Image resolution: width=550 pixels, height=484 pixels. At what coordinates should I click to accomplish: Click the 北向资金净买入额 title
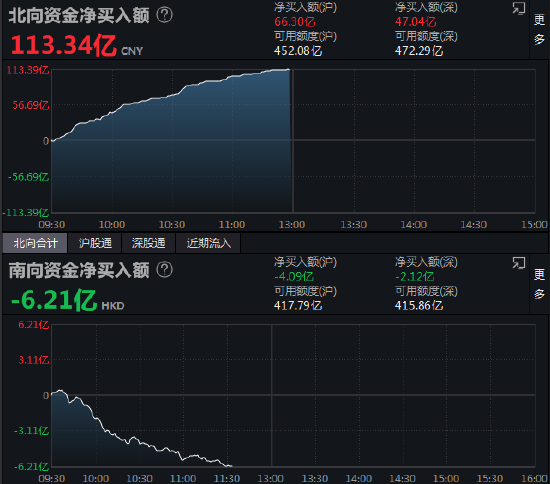tap(79, 15)
